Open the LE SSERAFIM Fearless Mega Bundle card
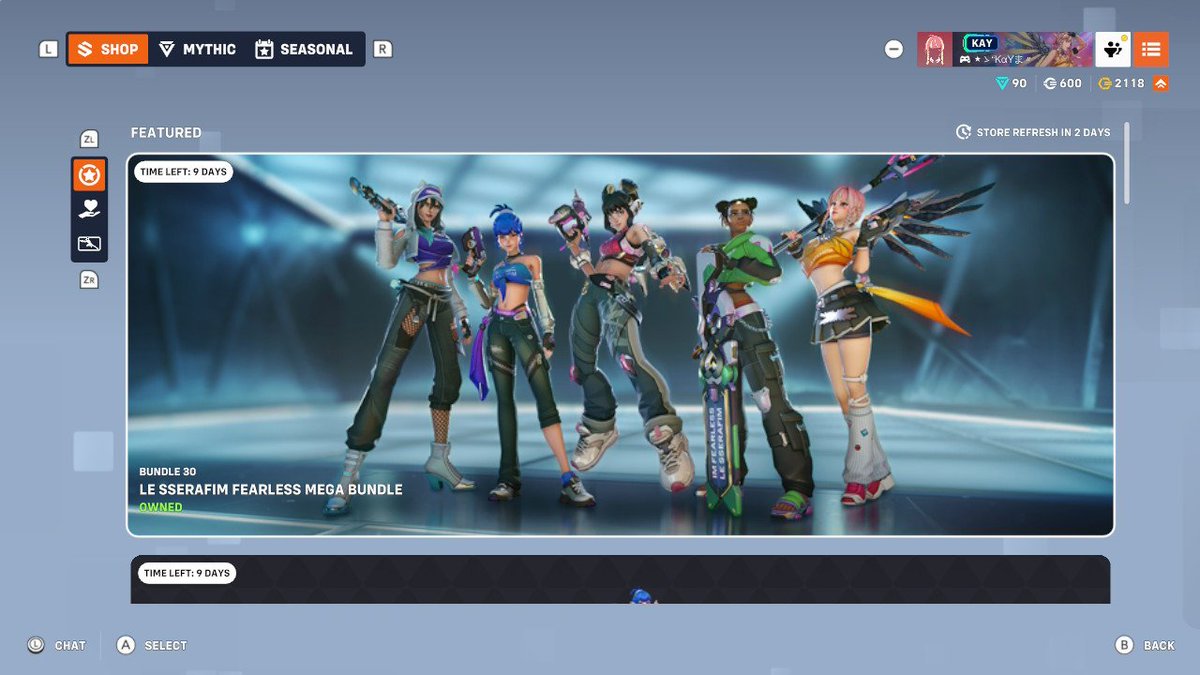This screenshot has height=675, width=1200. click(620, 345)
